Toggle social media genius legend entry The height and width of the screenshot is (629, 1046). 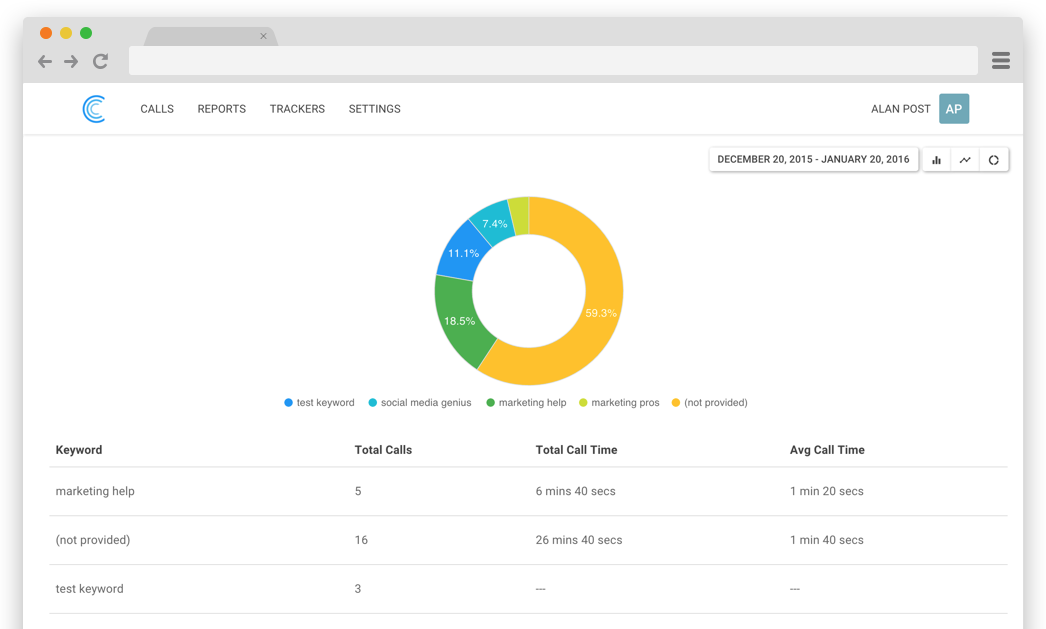click(420, 403)
